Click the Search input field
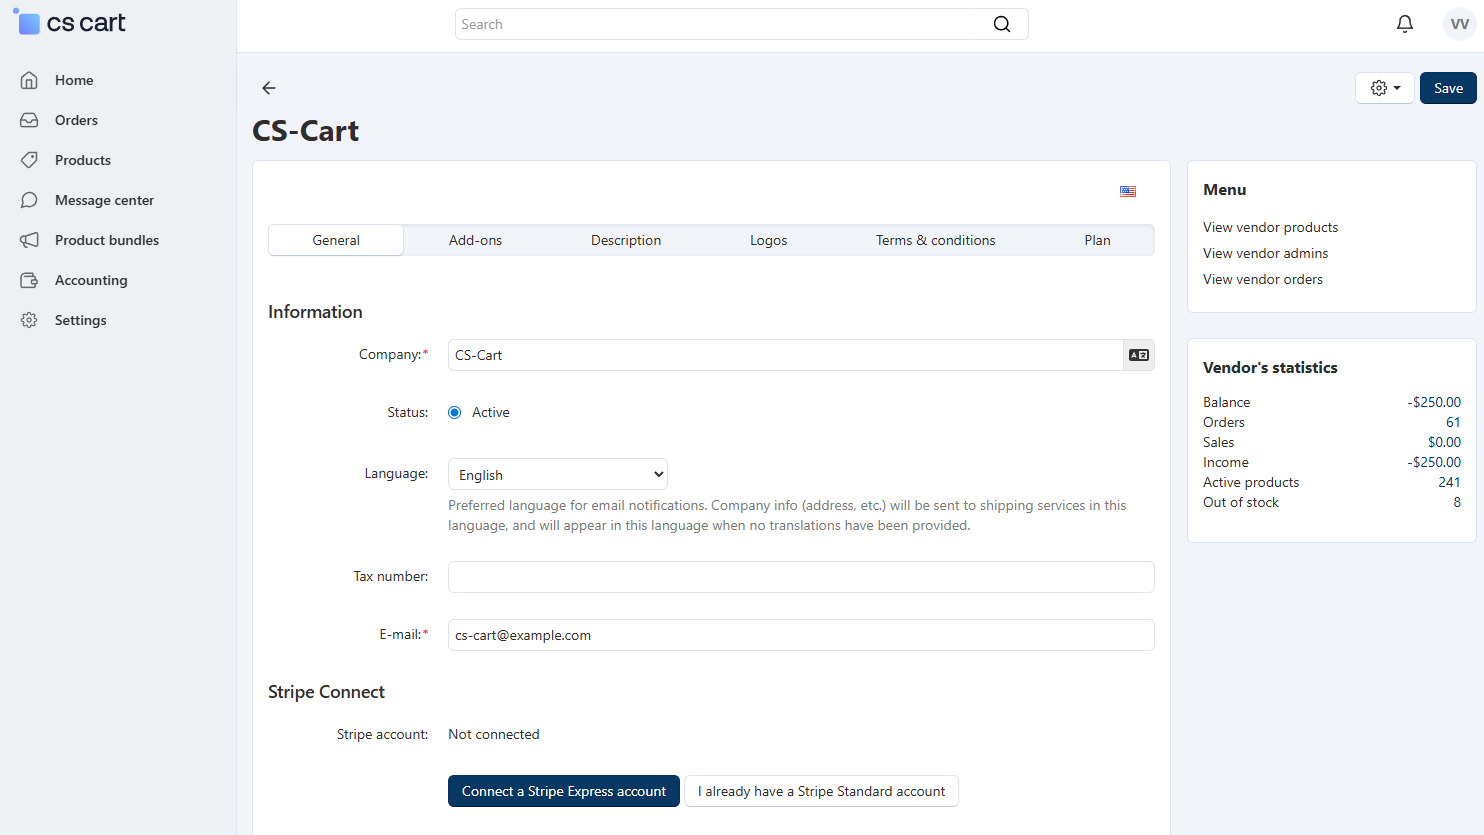Screen dimensions: 1484x835 pyautogui.click(x=741, y=24)
